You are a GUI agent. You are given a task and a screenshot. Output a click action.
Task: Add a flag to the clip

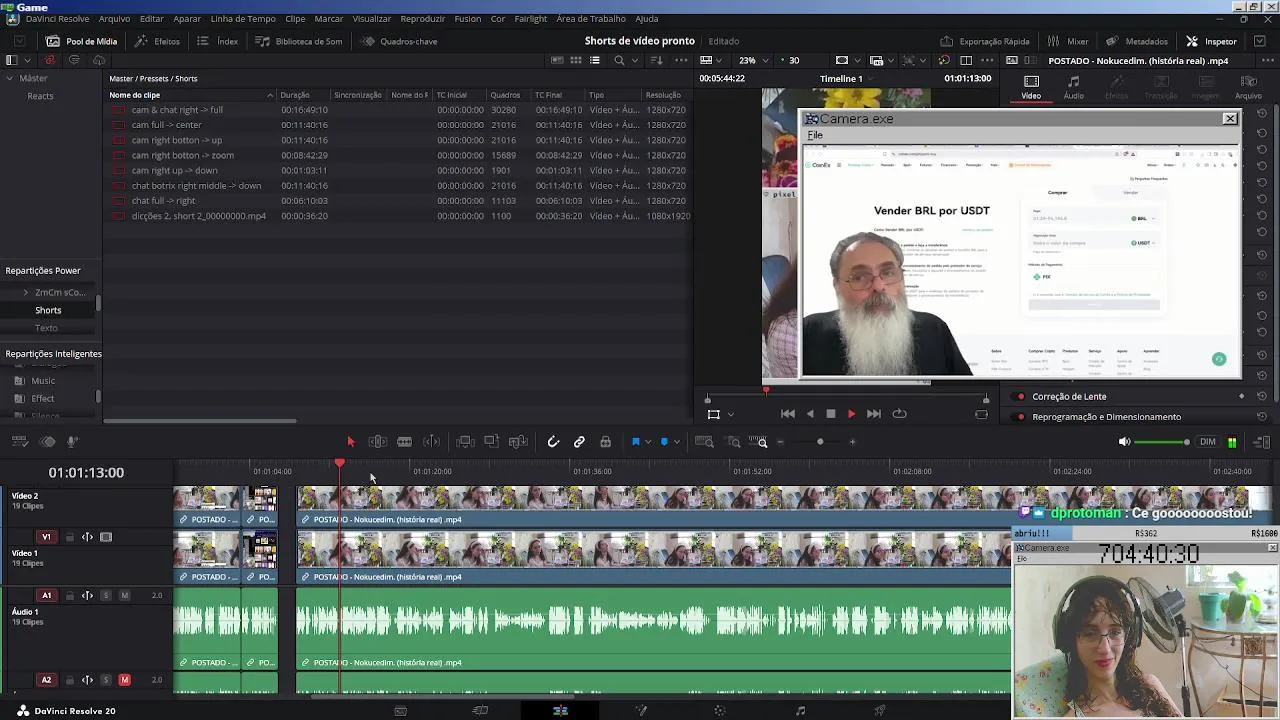tap(635, 442)
